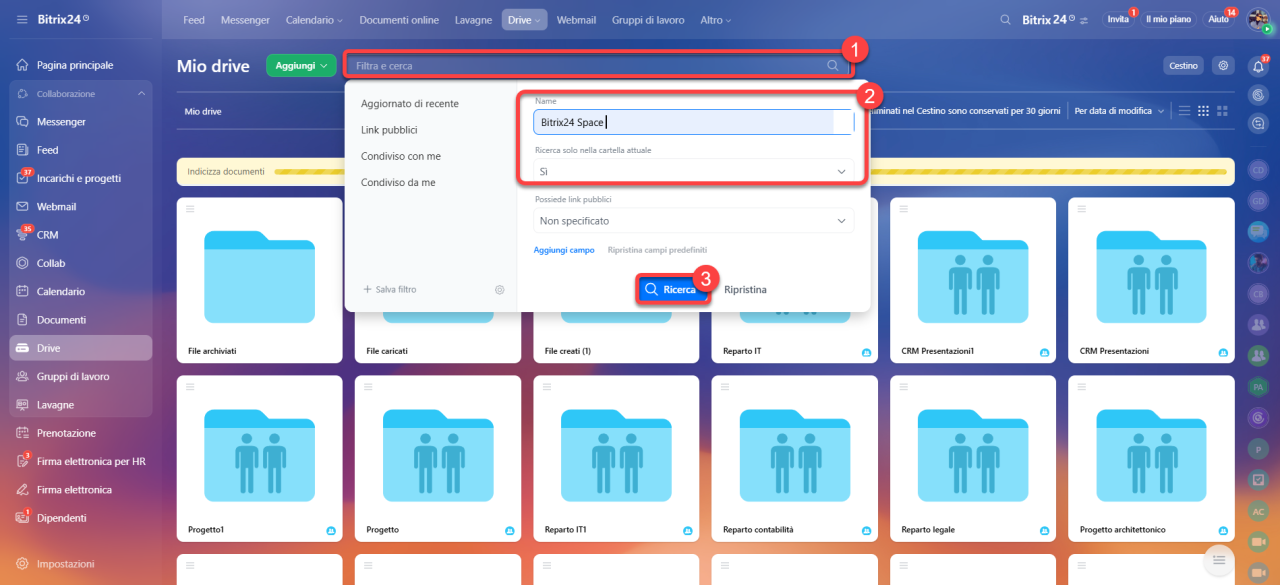The image size is (1280, 585).
Task: Open the Aggiungi dropdown button
Action: [x=301, y=65]
